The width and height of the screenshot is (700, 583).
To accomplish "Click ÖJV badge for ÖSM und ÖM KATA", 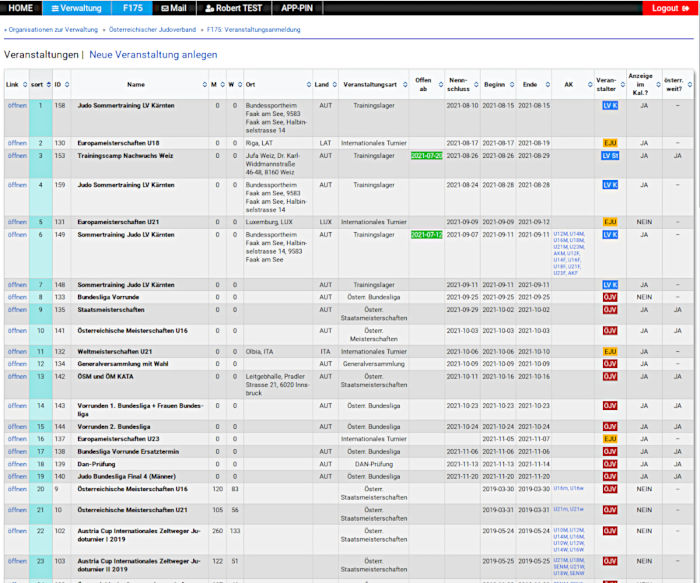I will click(x=610, y=377).
